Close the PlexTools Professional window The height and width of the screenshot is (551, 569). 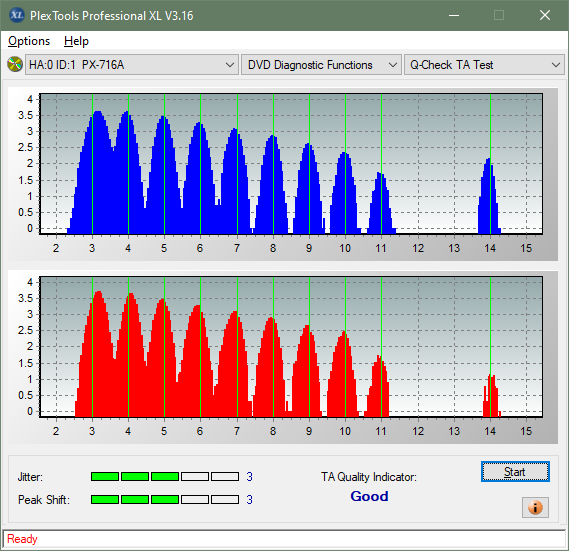545,15
